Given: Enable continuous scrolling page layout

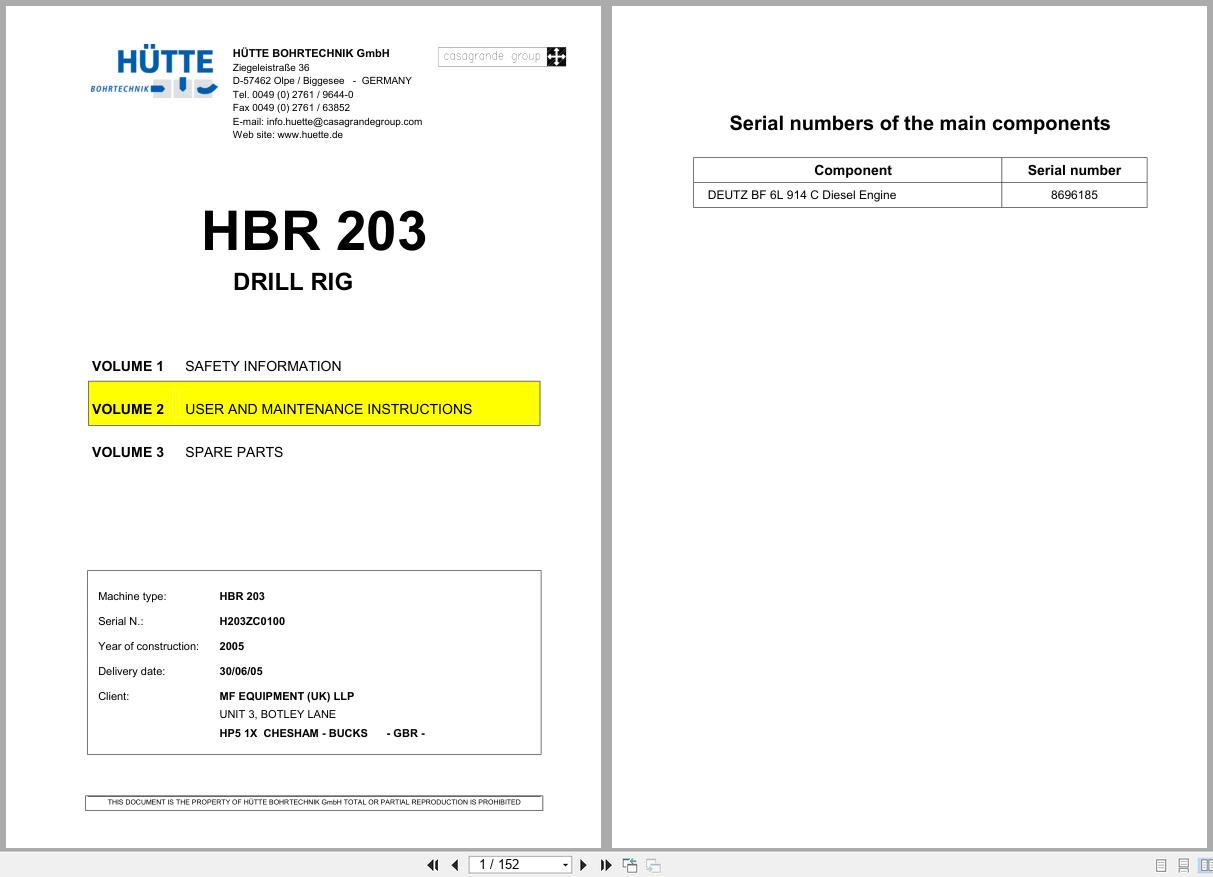Looking at the screenshot, I should point(1183,864).
